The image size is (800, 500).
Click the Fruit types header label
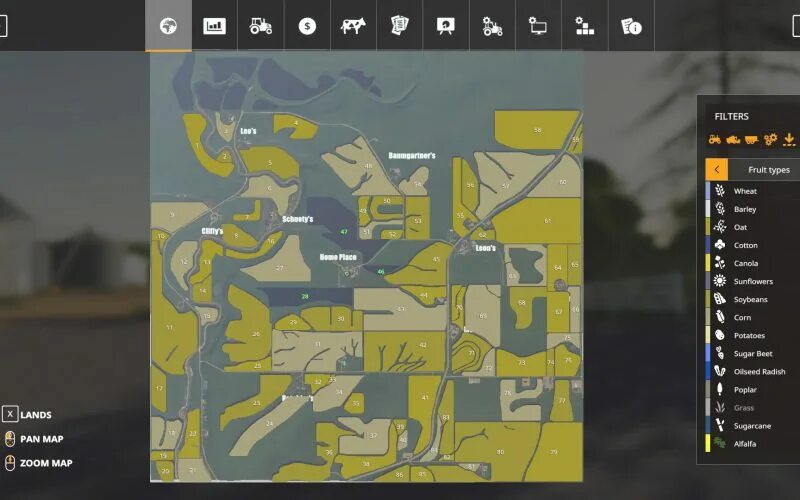(x=769, y=170)
